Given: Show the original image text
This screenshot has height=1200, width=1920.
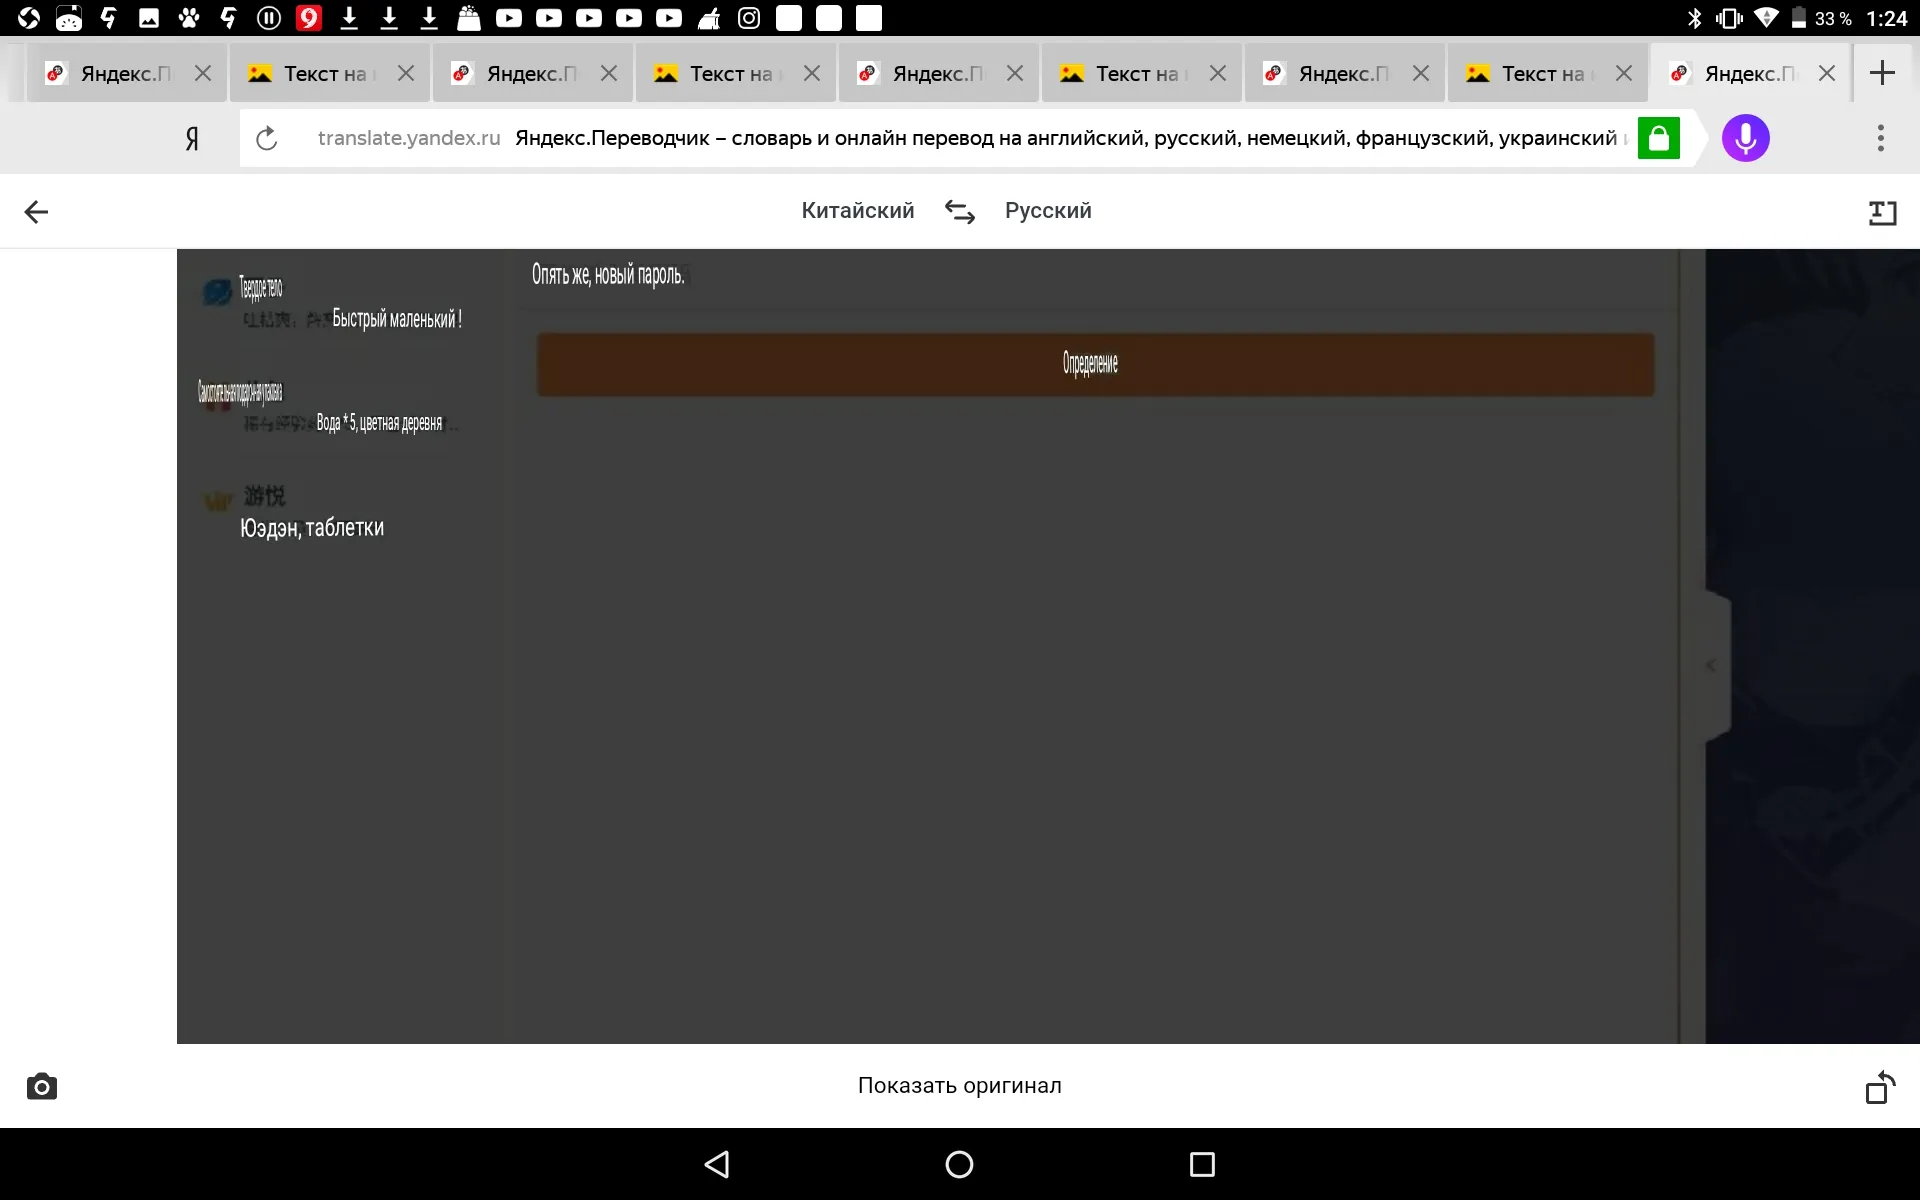Looking at the screenshot, I should pos(960,1086).
